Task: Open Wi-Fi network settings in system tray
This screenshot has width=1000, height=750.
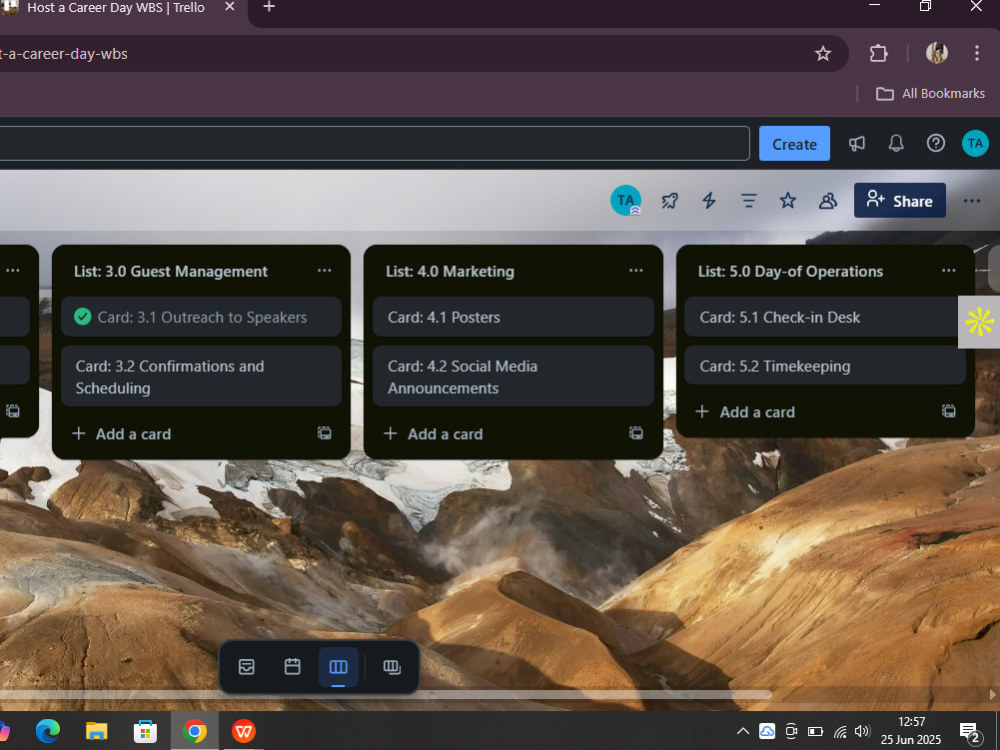Action: 840,731
